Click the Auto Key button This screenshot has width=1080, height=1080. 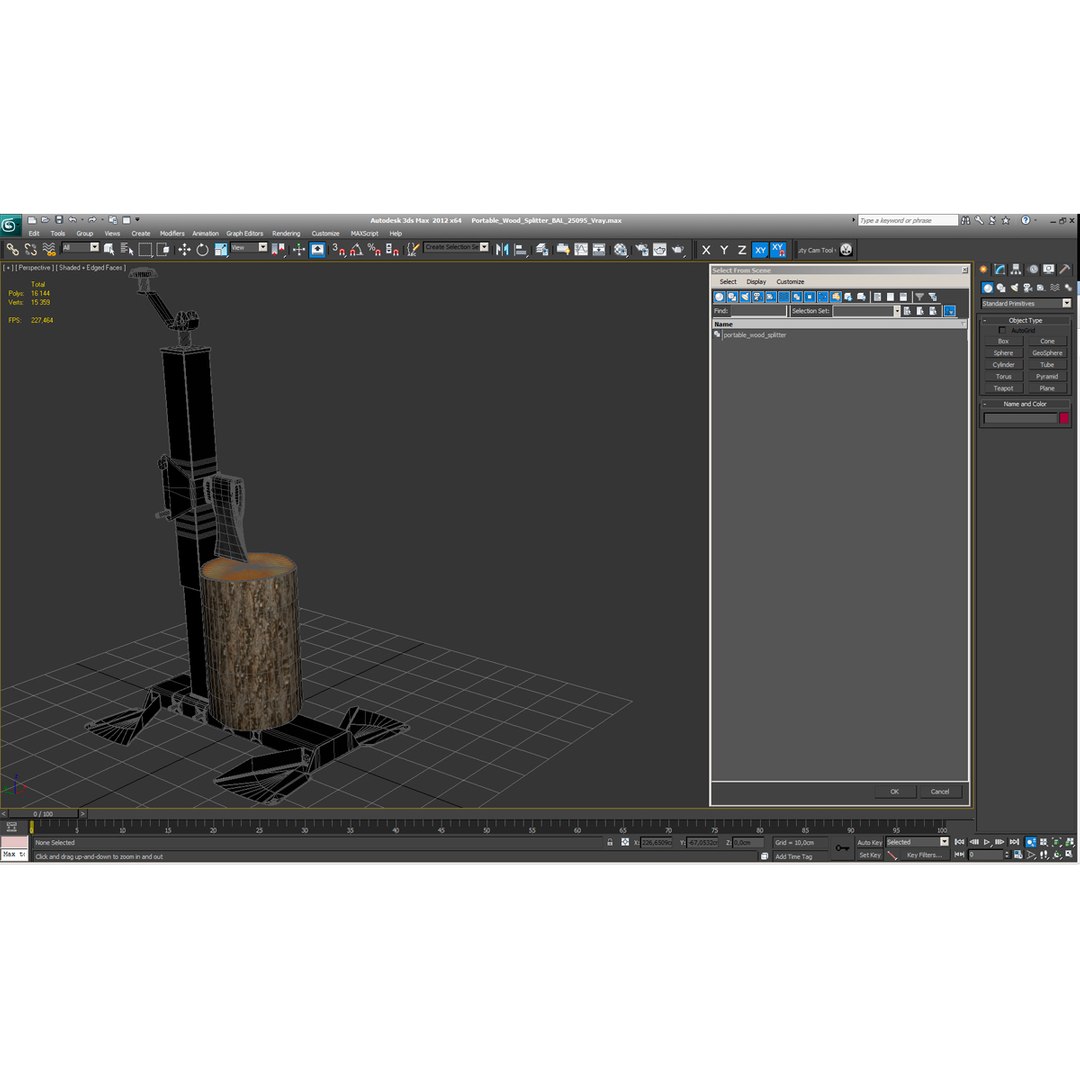(x=869, y=842)
